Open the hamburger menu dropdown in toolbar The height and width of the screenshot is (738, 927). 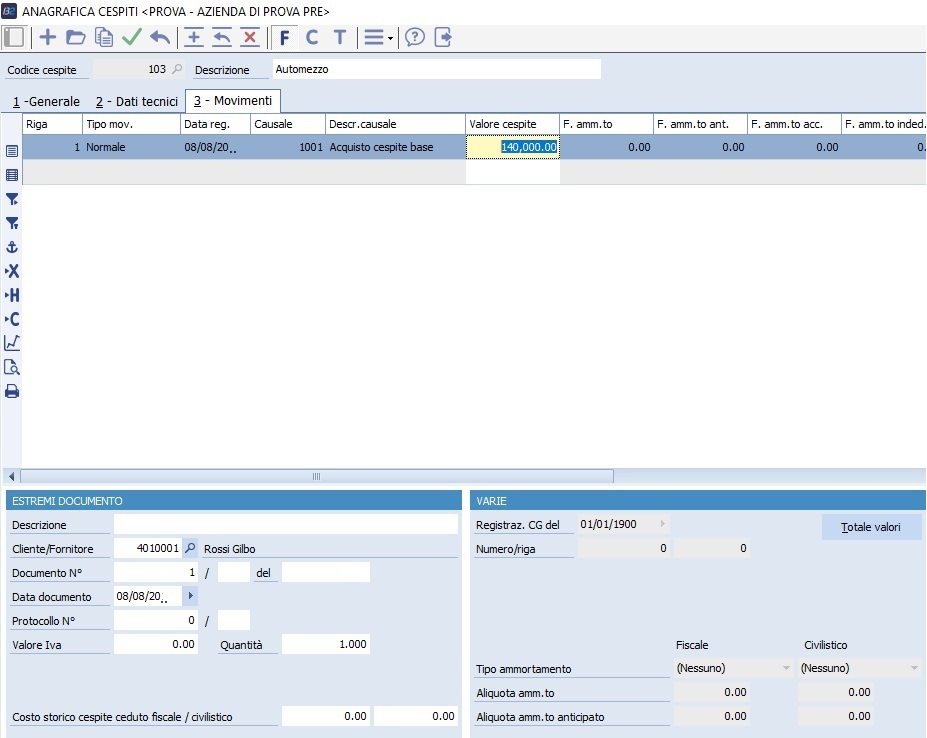pyautogui.click(x=378, y=38)
